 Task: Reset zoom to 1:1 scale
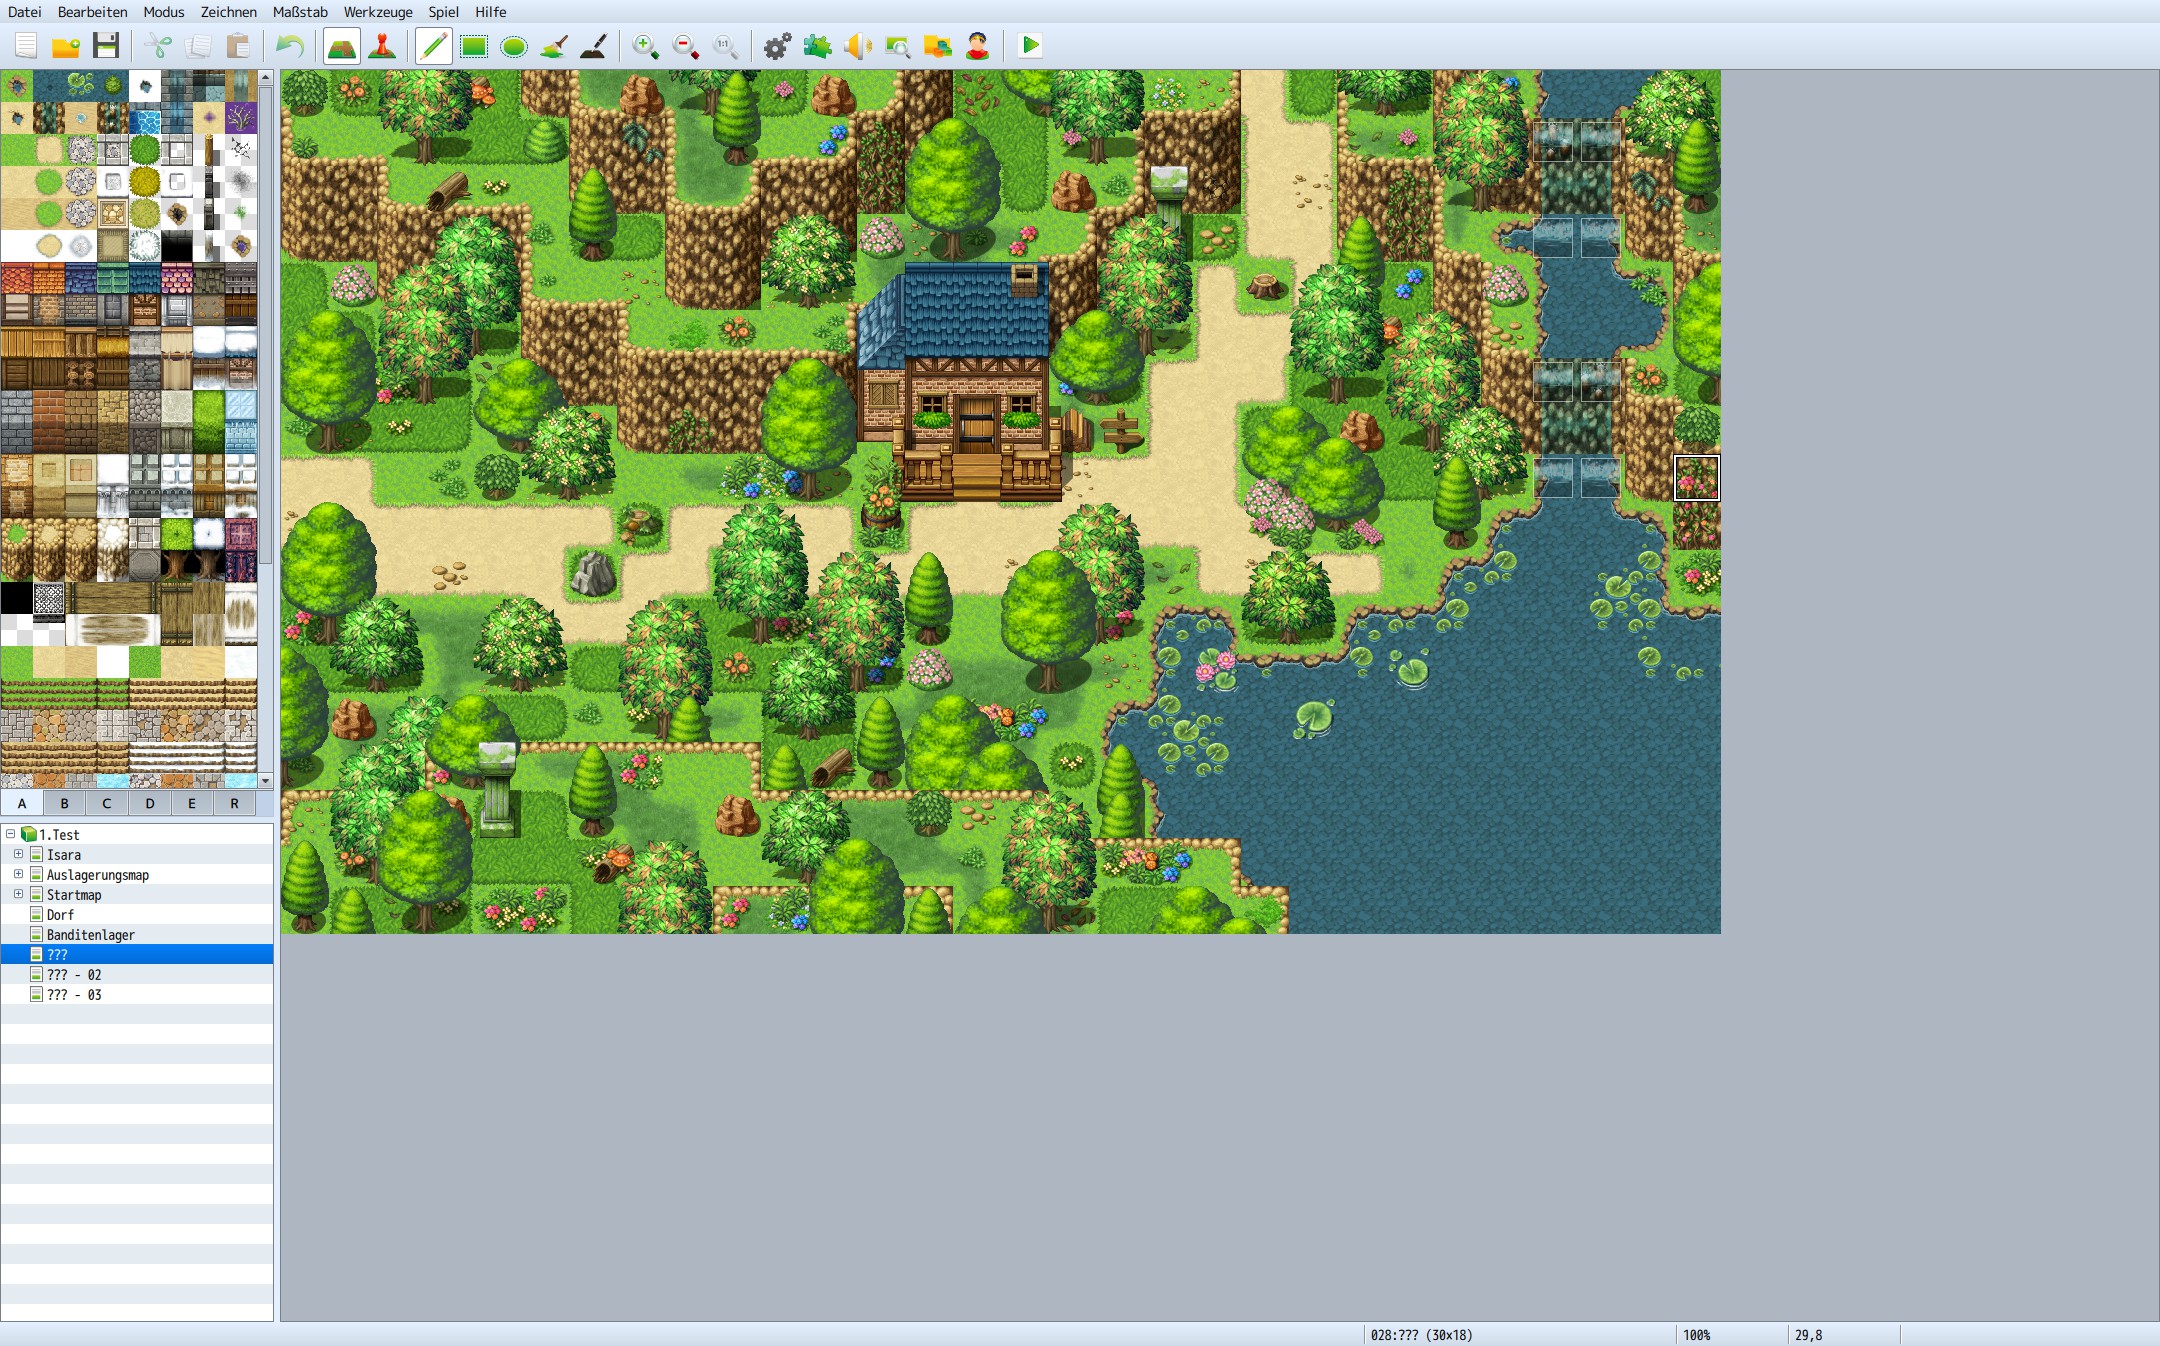click(724, 45)
